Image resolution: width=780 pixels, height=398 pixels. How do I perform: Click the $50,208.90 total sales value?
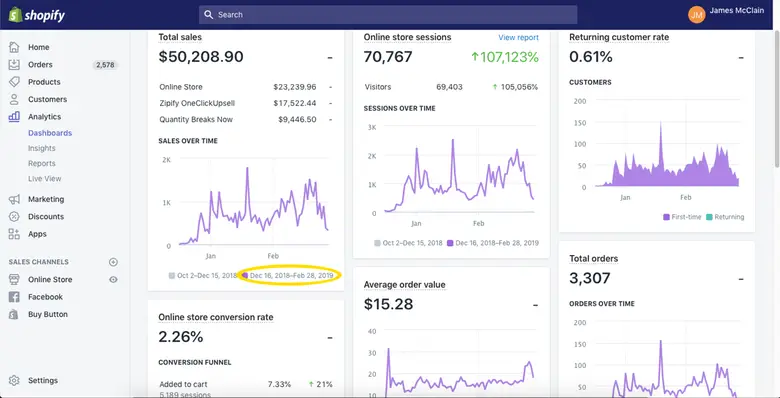pos(201,57)
